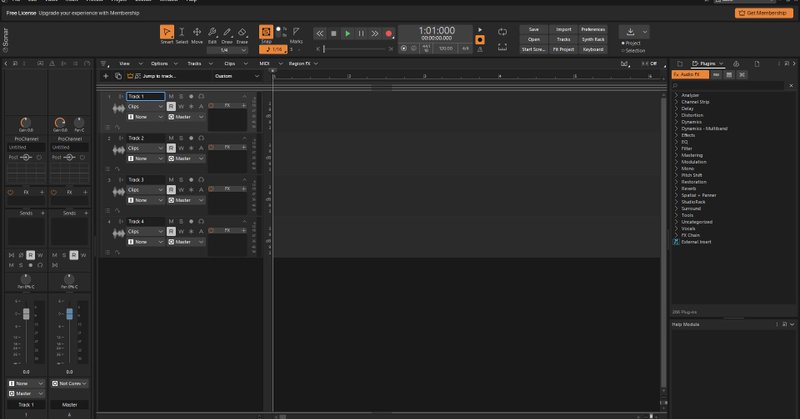Expand the Dynamics plugin category
The width and height of the screenshot is (800, 419).
[677, 122]
